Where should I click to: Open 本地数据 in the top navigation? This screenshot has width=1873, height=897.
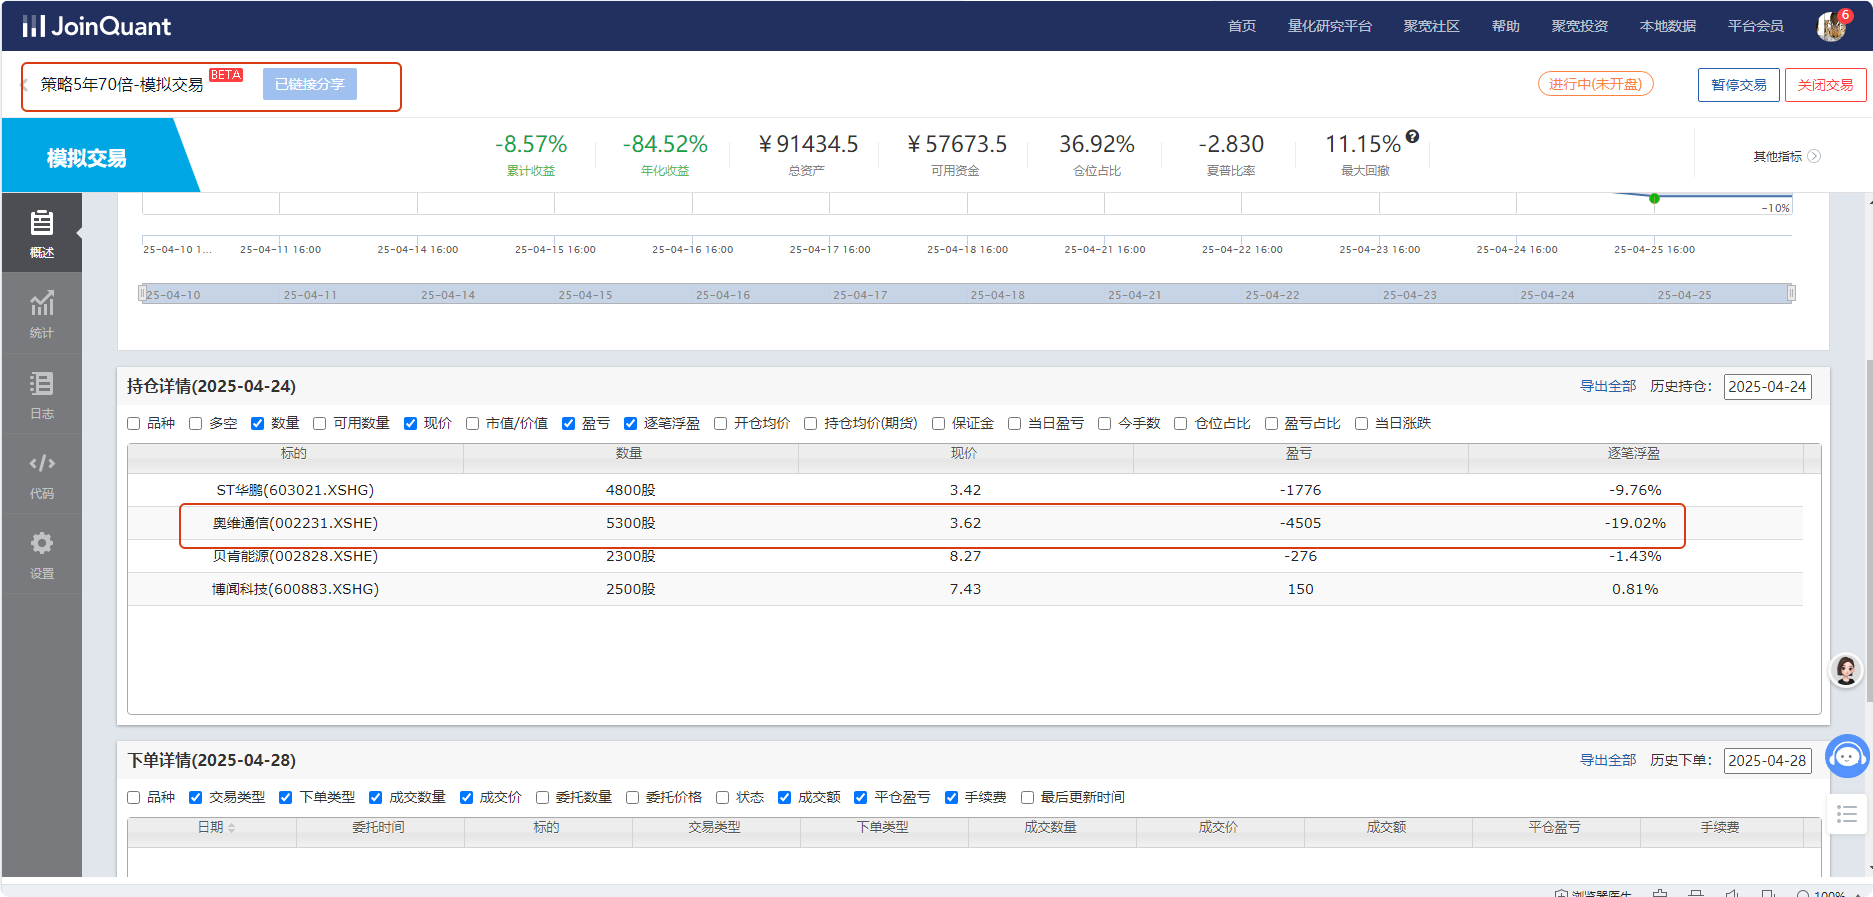pyautogui.click(x=1667, y=26)
